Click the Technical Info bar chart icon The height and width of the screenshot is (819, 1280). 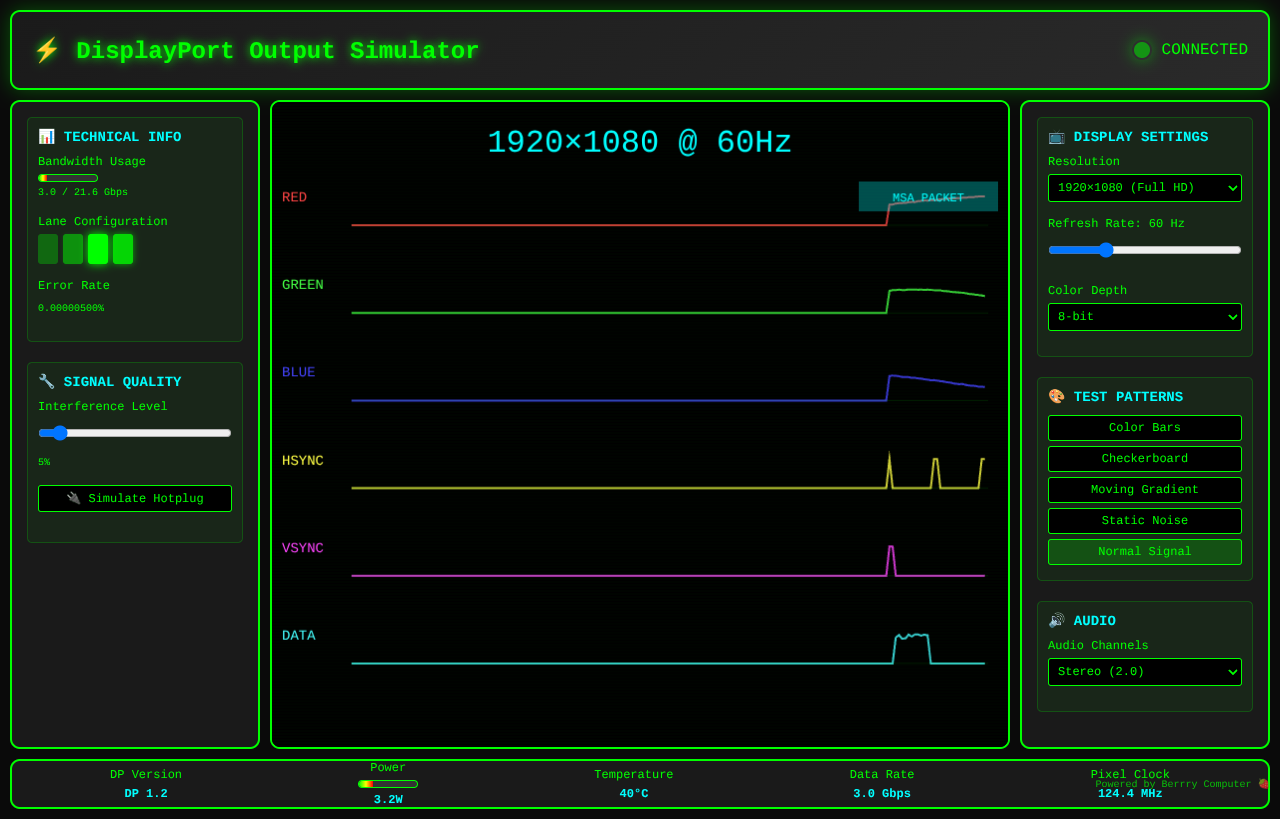click(x=47, y=136)
